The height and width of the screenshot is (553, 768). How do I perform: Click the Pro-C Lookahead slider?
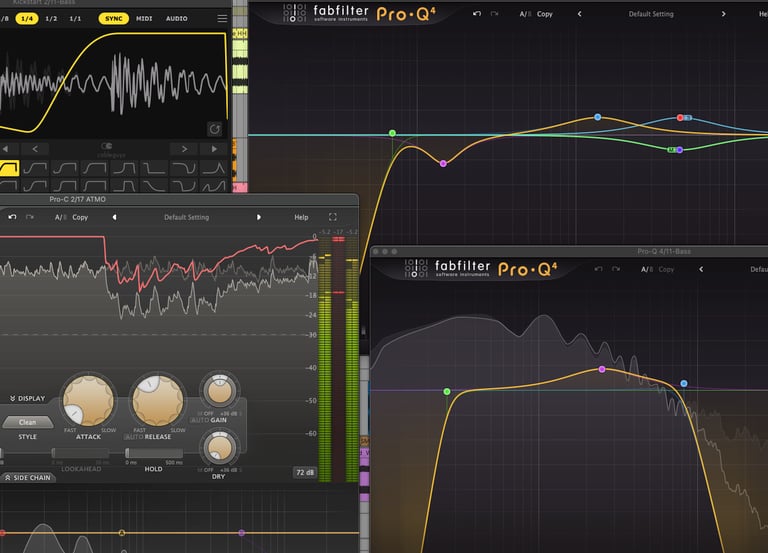[81, 453]
